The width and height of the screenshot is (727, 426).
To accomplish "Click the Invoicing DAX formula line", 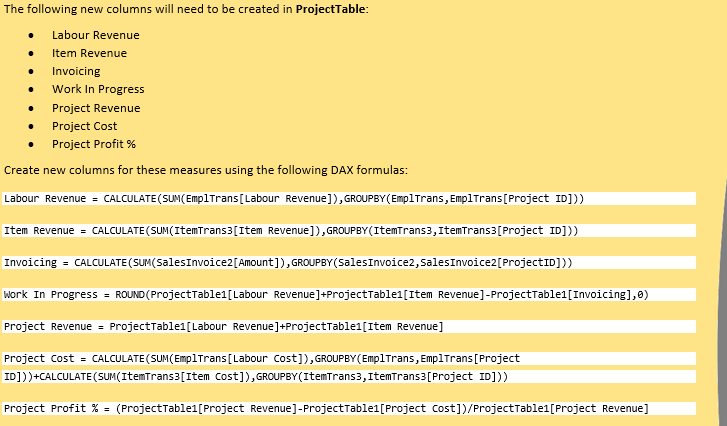I will pyautogui.click(x=288, y=262).
